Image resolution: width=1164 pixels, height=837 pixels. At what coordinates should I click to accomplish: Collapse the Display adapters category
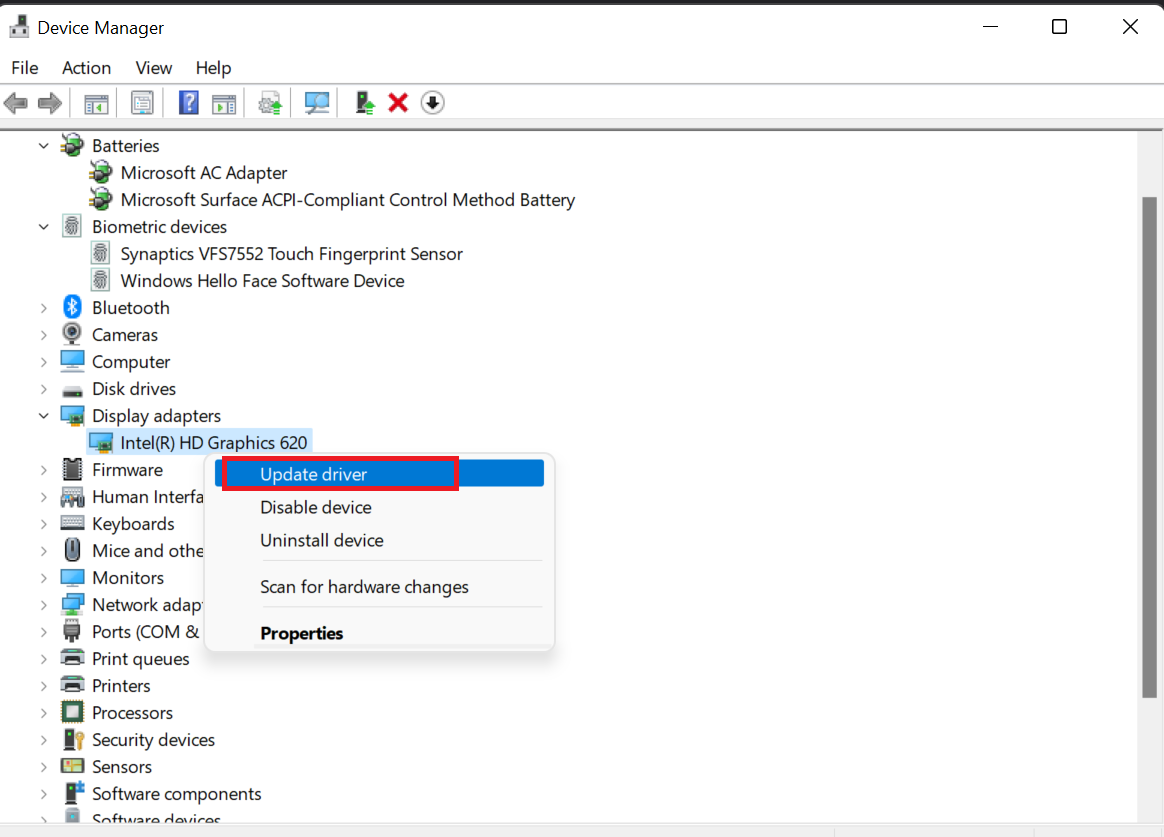[44, 416]
